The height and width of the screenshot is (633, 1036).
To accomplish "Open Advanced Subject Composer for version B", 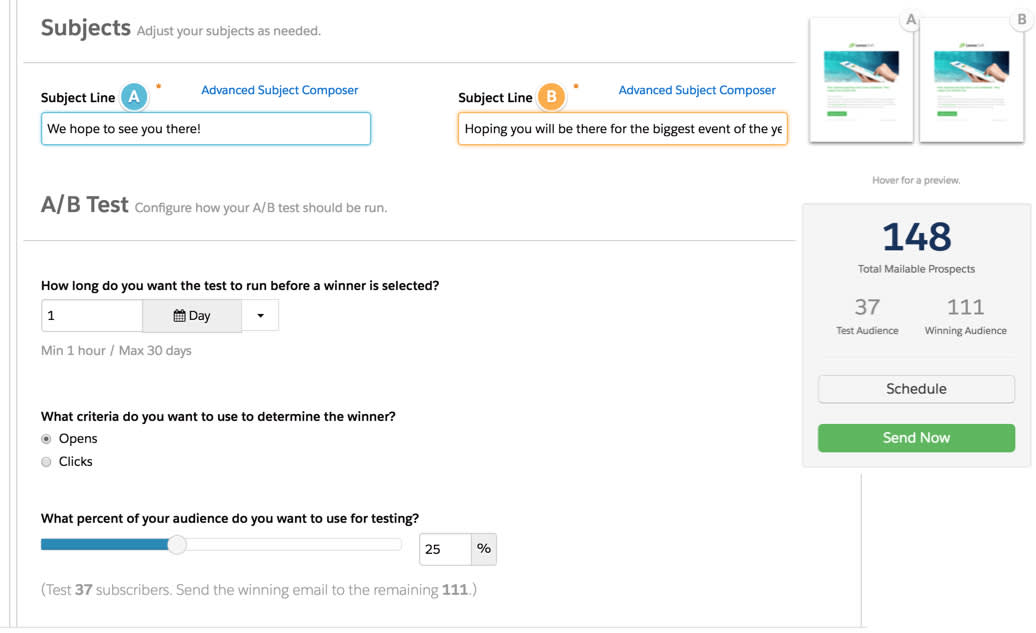I will 696,90.
